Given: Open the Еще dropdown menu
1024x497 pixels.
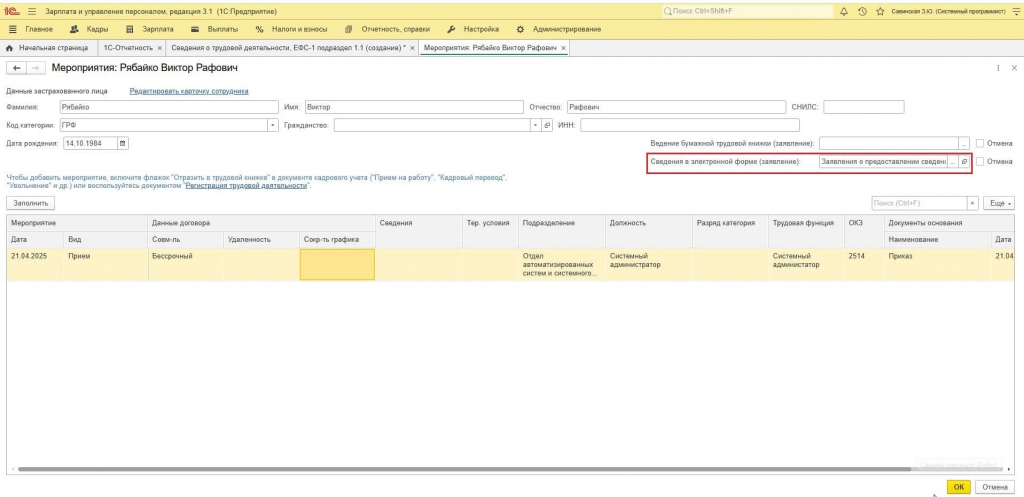Looking at the screenshot, I should (x=1000, y=204).
